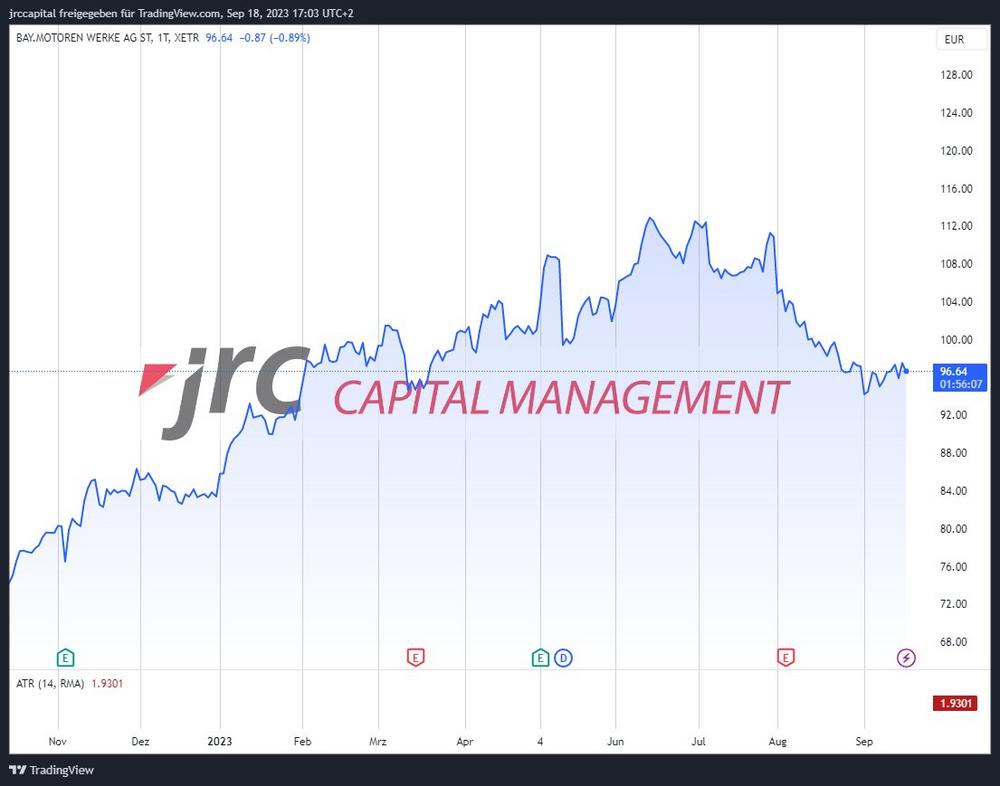Click the blue dividend D marker
The width and height of the screenshot is (1000, 786).
[x=563, y=657]
